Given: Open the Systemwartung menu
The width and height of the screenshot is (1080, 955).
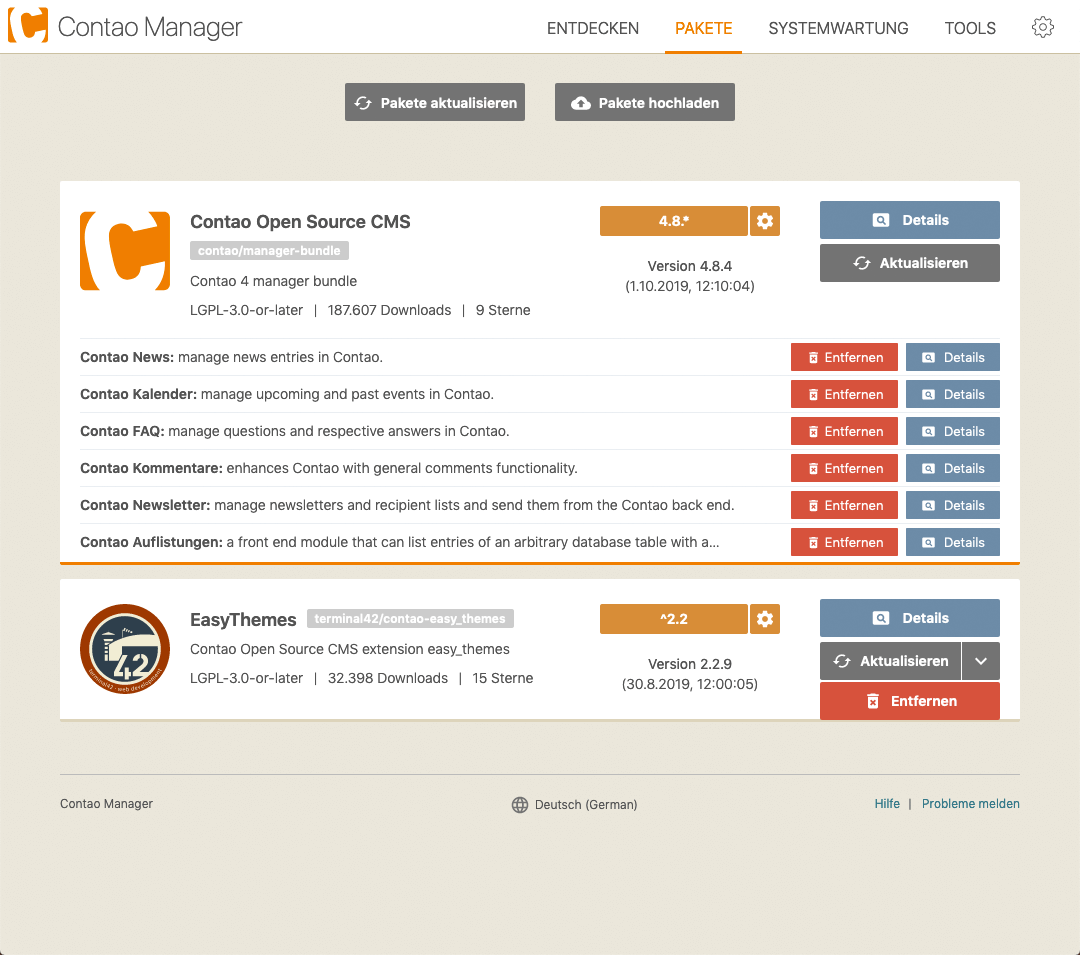Looking at the screenshot, I should coord(838,28).
